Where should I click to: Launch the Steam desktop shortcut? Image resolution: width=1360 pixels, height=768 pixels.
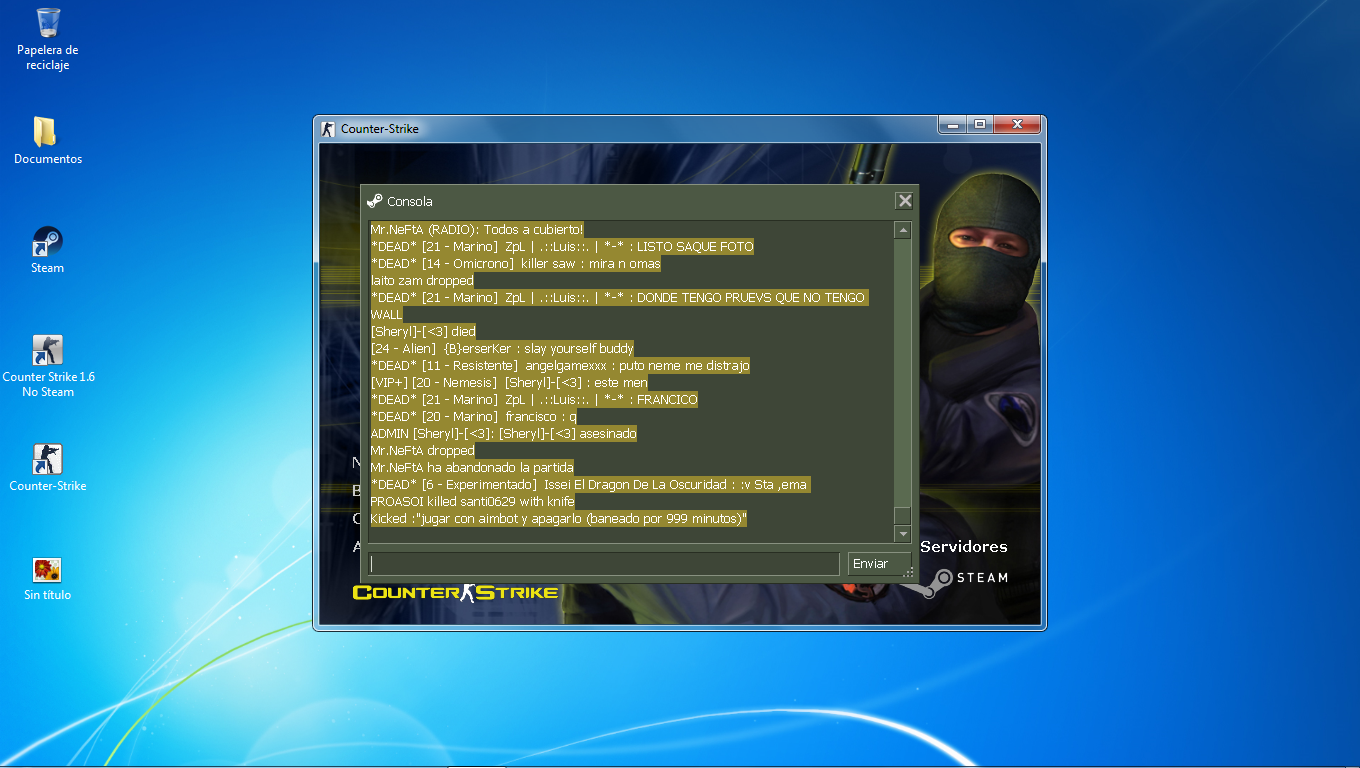(47, 250)
